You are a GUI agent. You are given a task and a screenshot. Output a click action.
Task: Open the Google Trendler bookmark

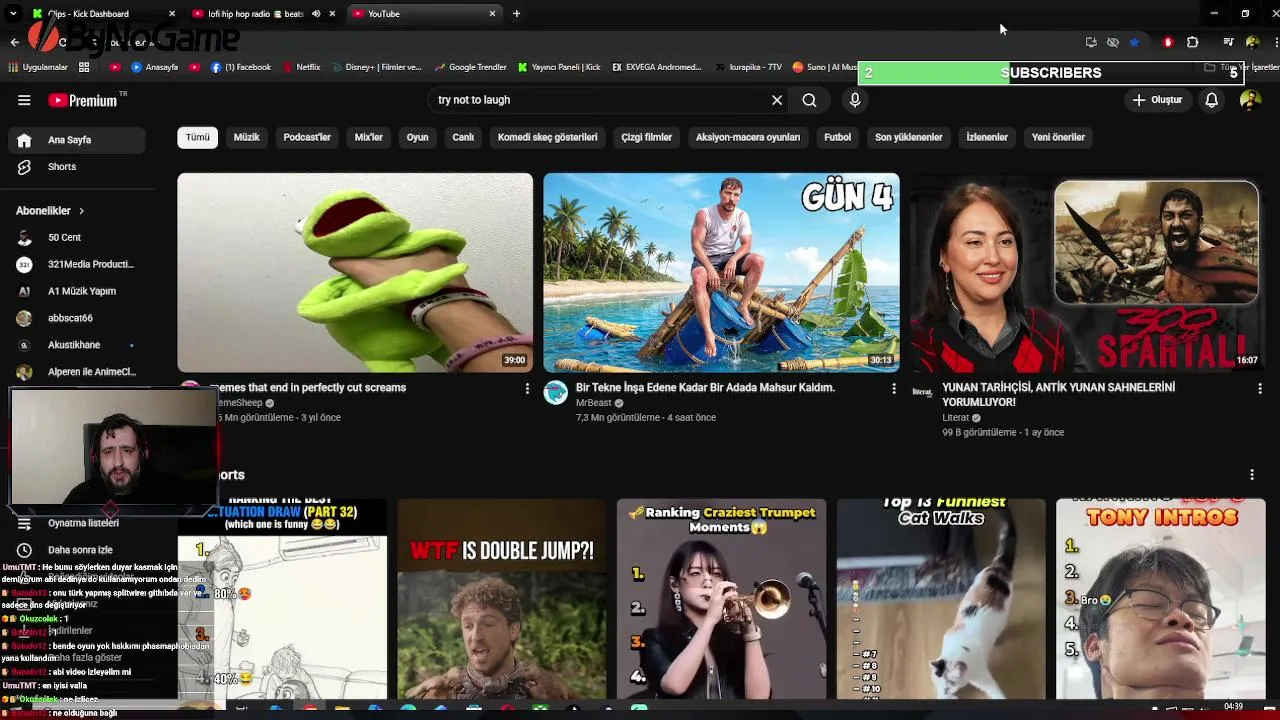click(x=470, y=67)
